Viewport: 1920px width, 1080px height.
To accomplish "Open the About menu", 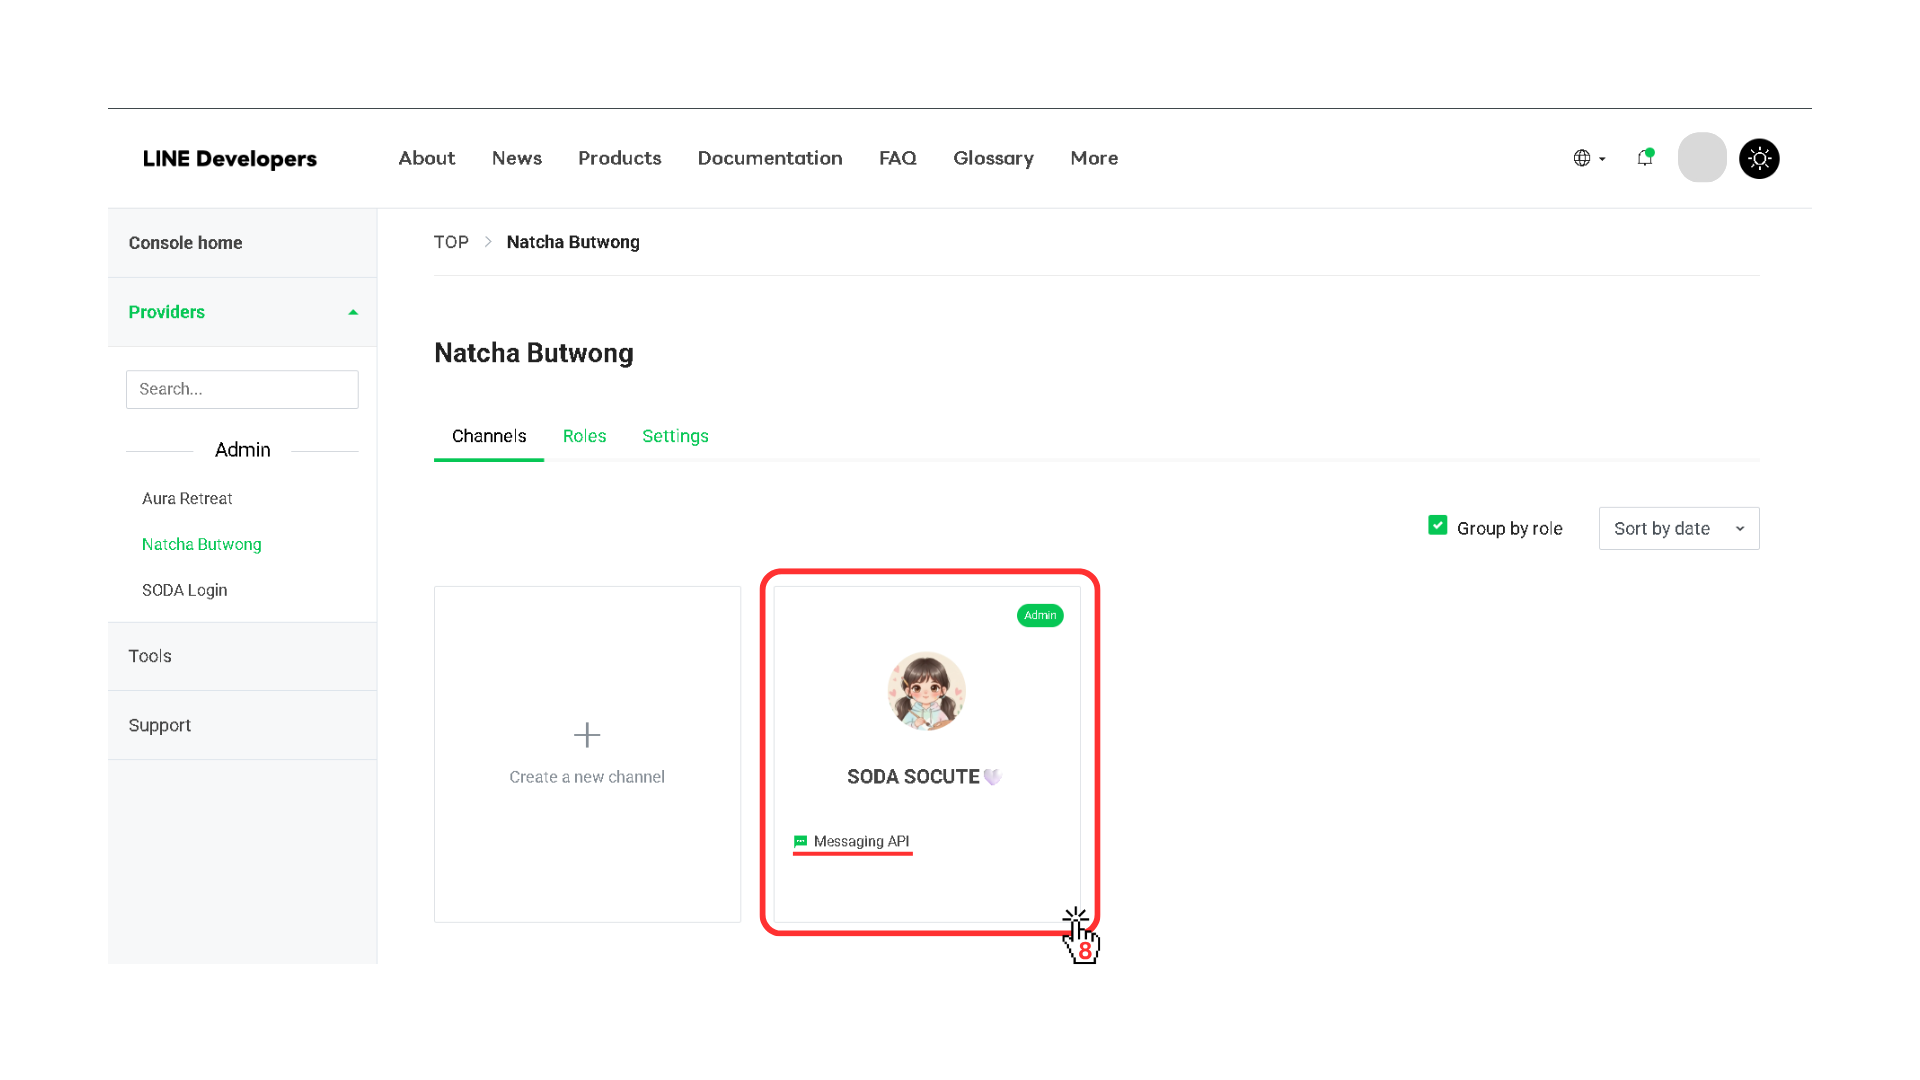I will (427, 158).
